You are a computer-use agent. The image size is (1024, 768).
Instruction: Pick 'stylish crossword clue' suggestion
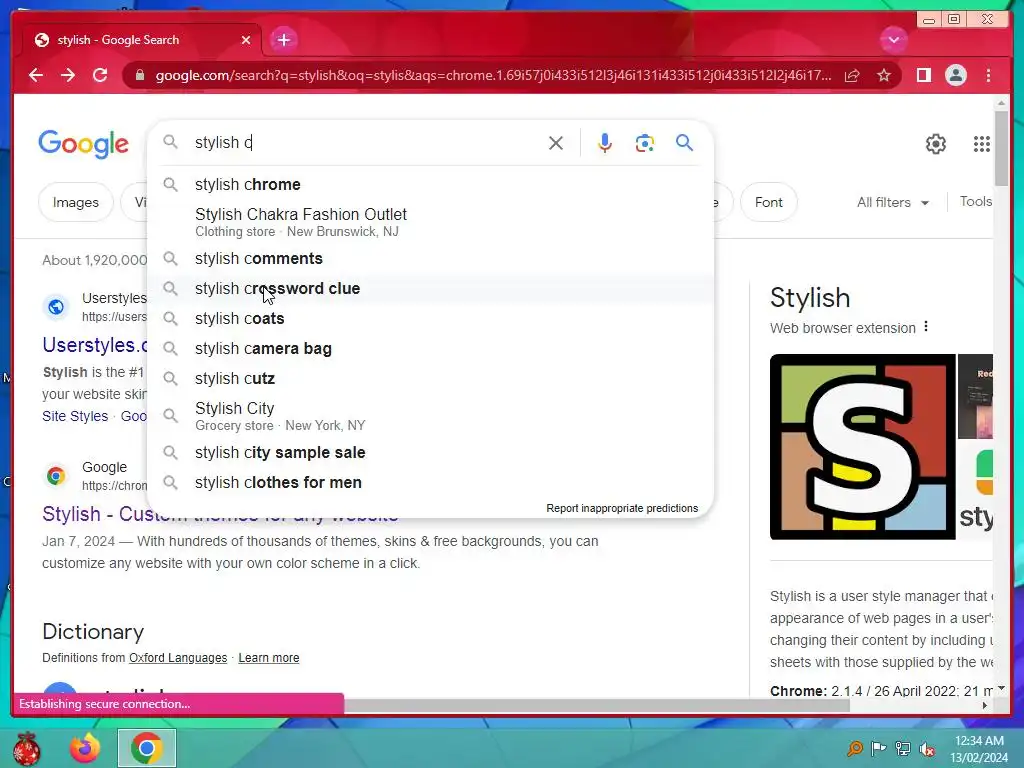point(430,289)
